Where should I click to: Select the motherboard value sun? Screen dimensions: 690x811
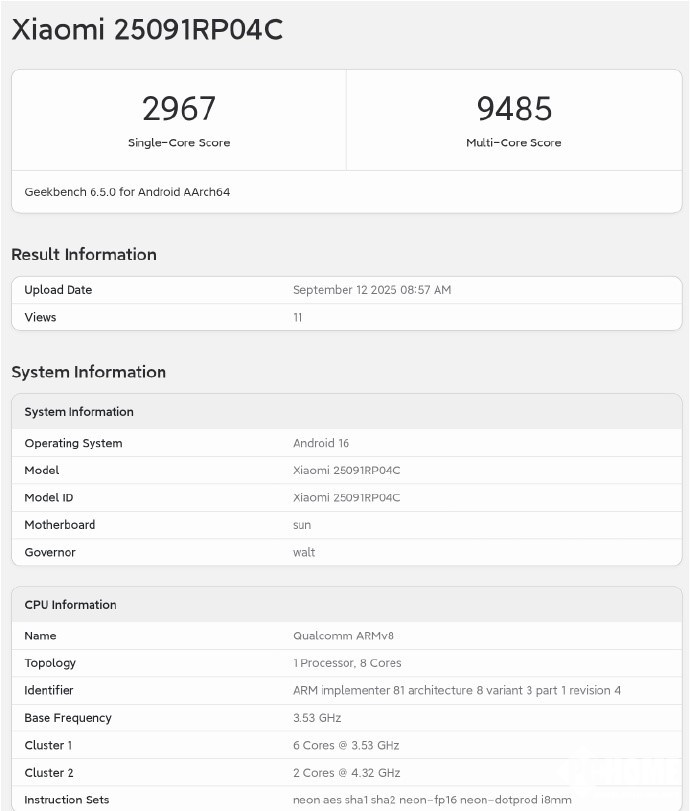302,525
